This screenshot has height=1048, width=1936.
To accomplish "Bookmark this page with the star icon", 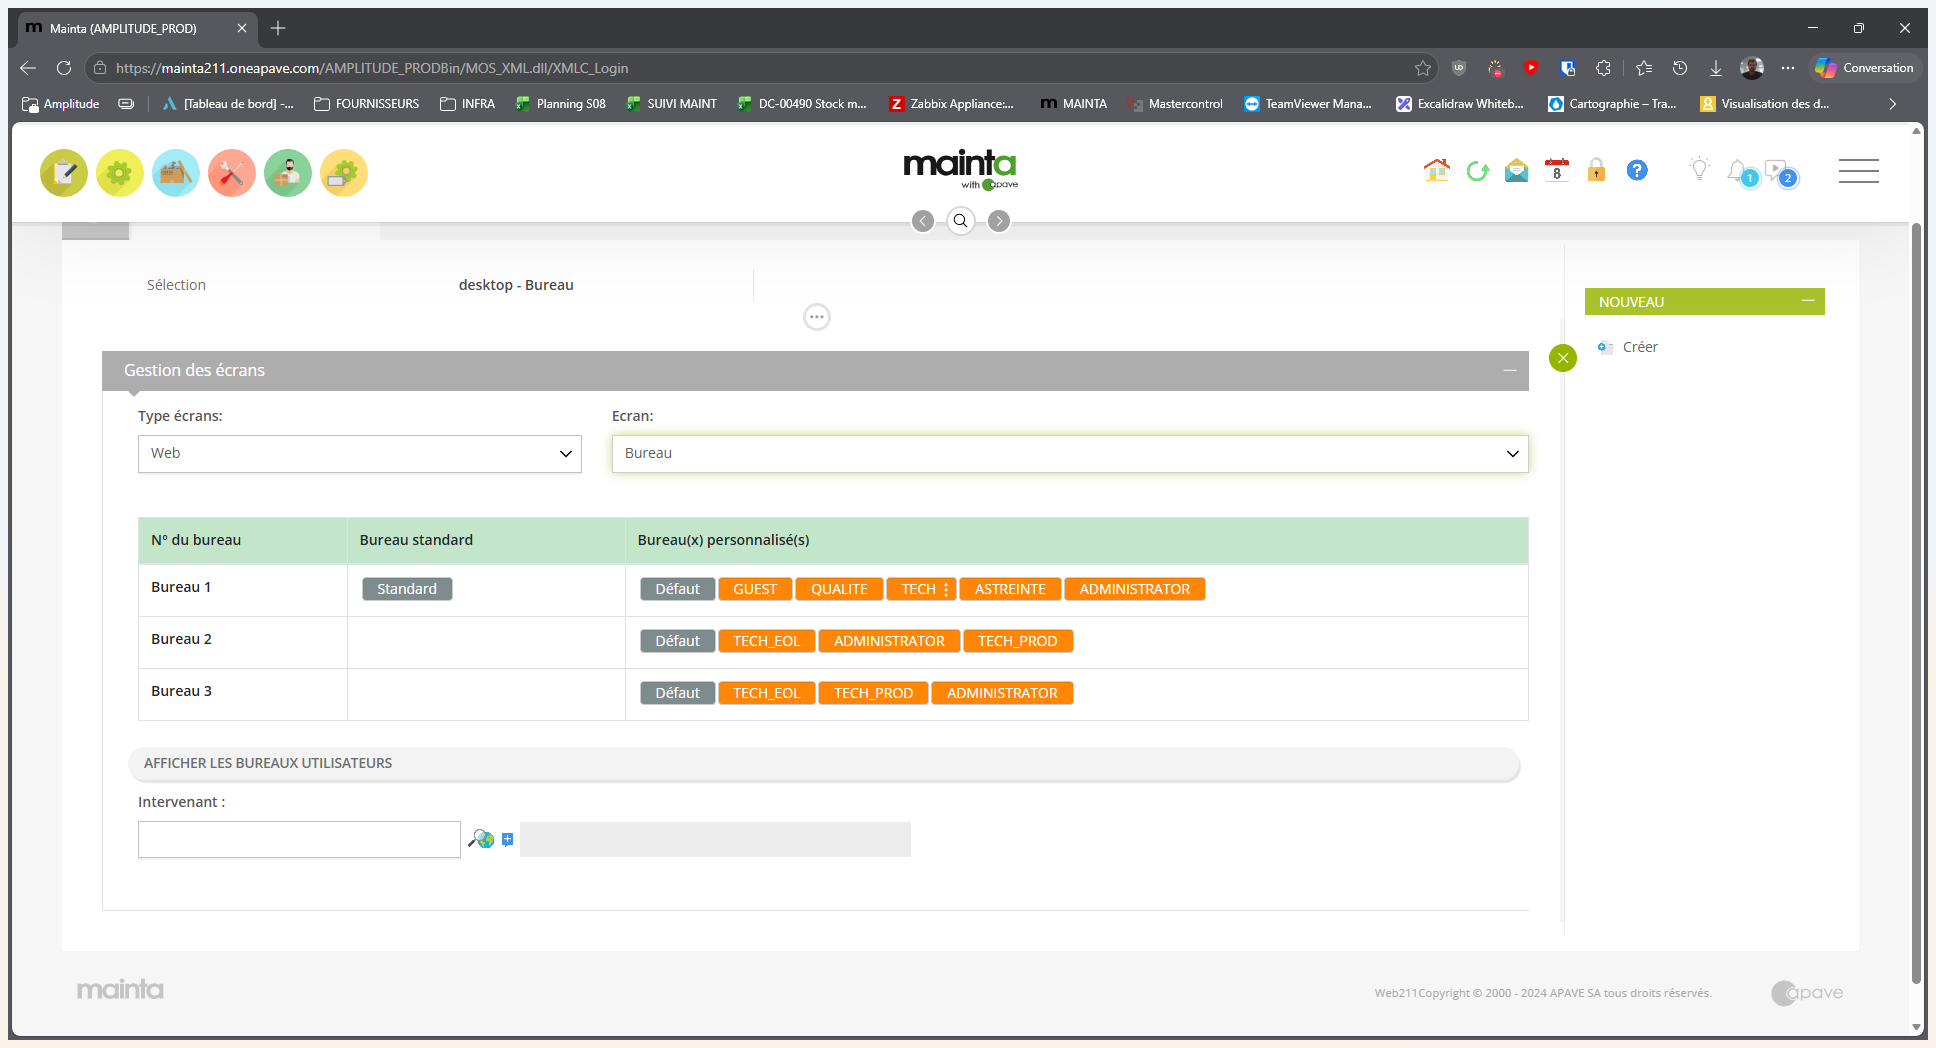I will coord(1423,68).
